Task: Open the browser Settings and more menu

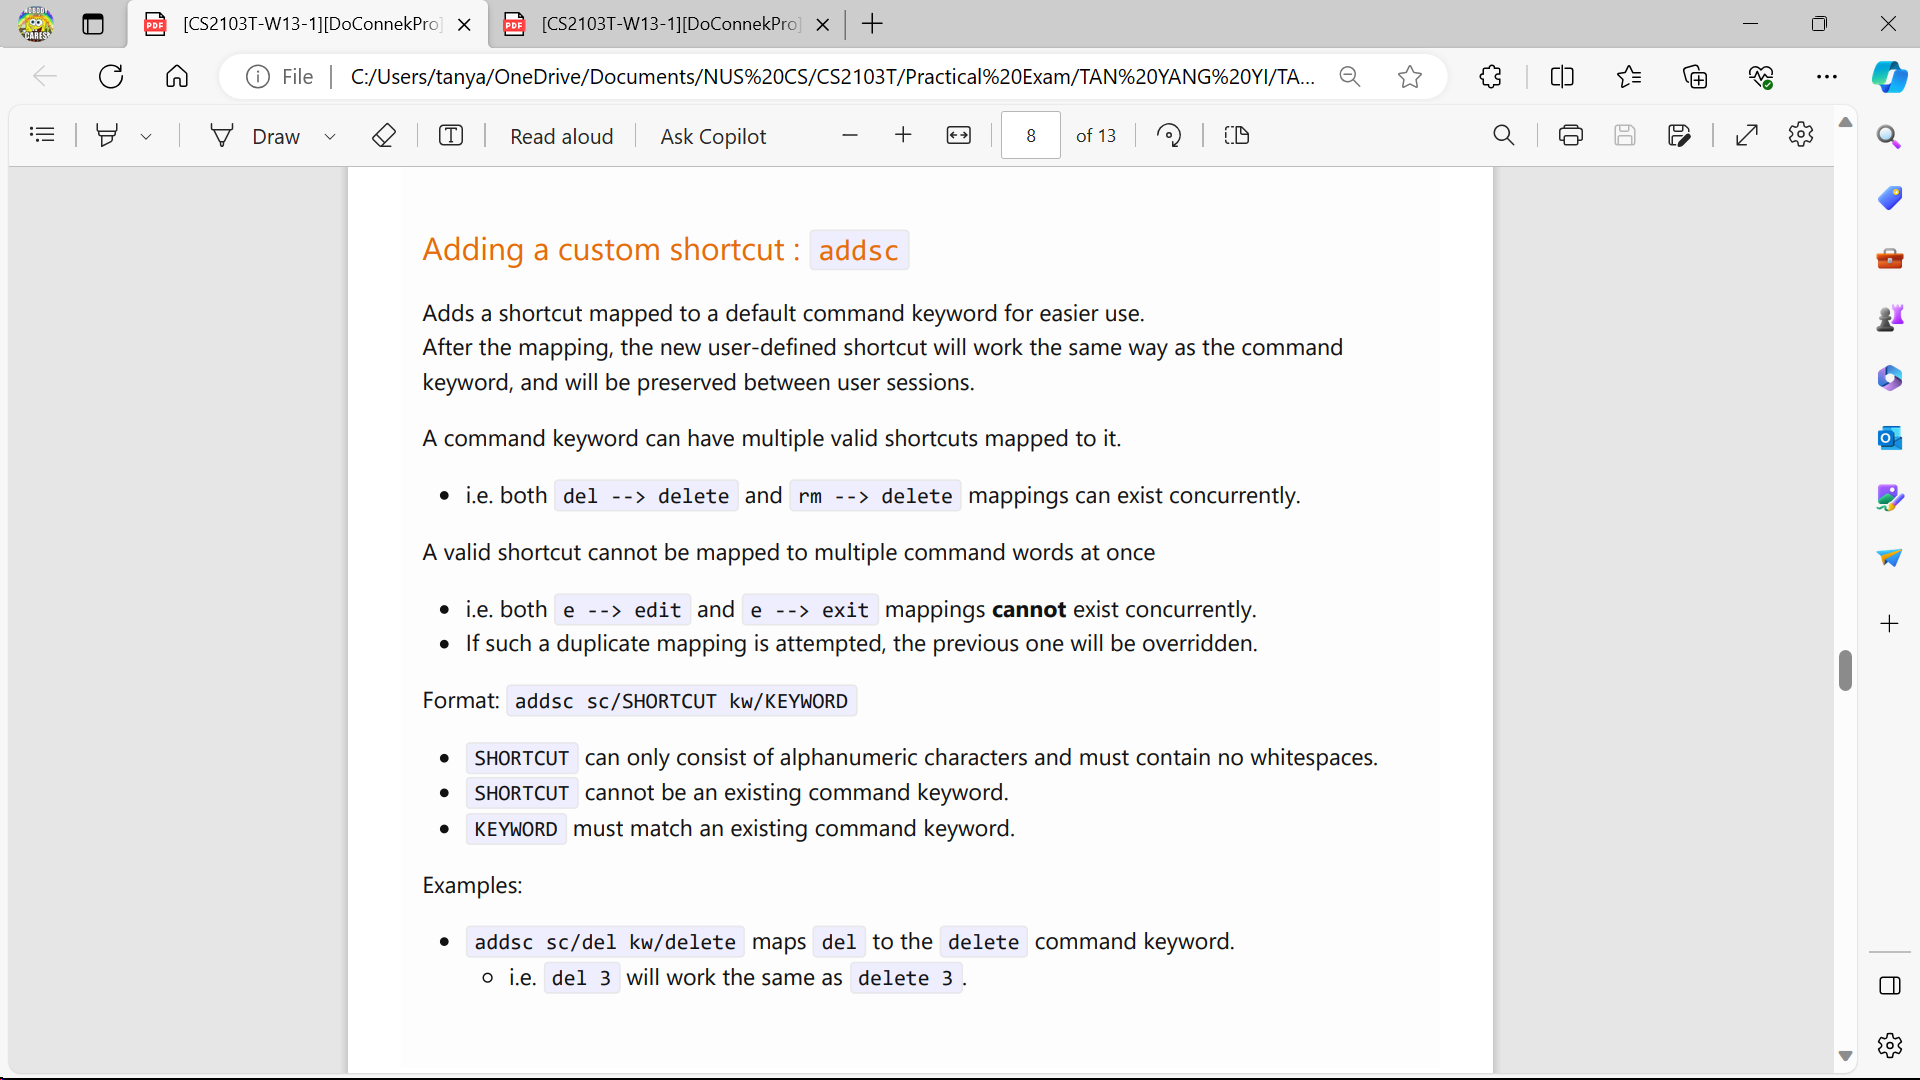Action: point(1827,77)
